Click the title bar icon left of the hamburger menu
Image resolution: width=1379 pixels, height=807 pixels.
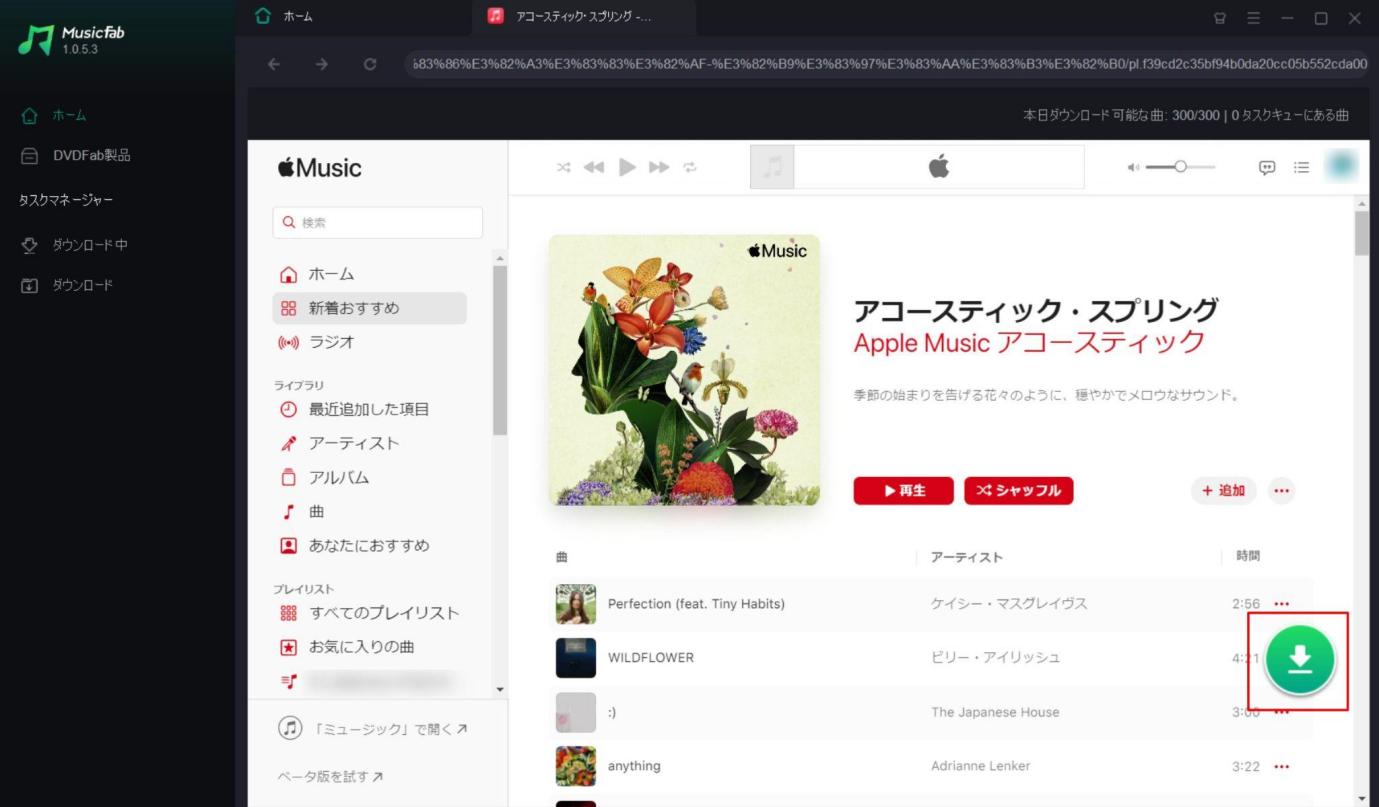click(1219, 18)
